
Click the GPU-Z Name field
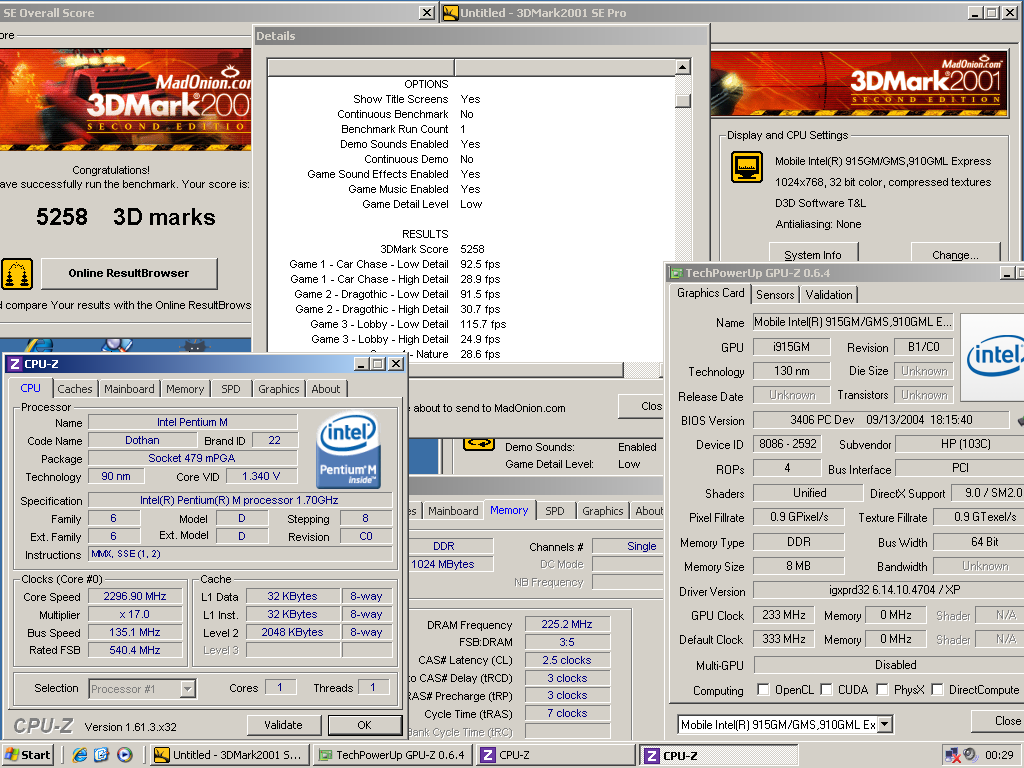(852, 322)
